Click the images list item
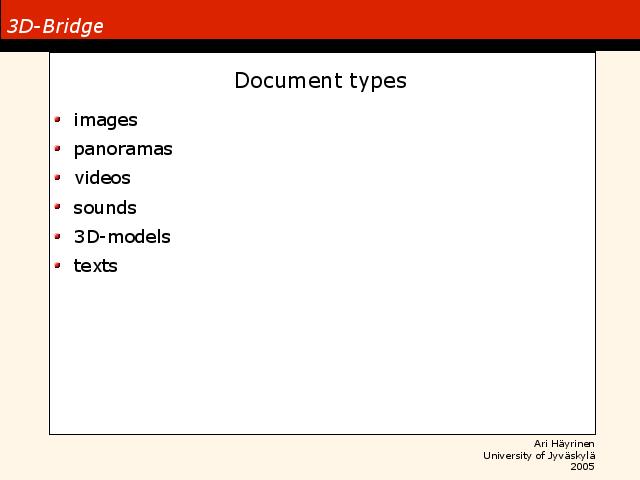 [105, 120]
